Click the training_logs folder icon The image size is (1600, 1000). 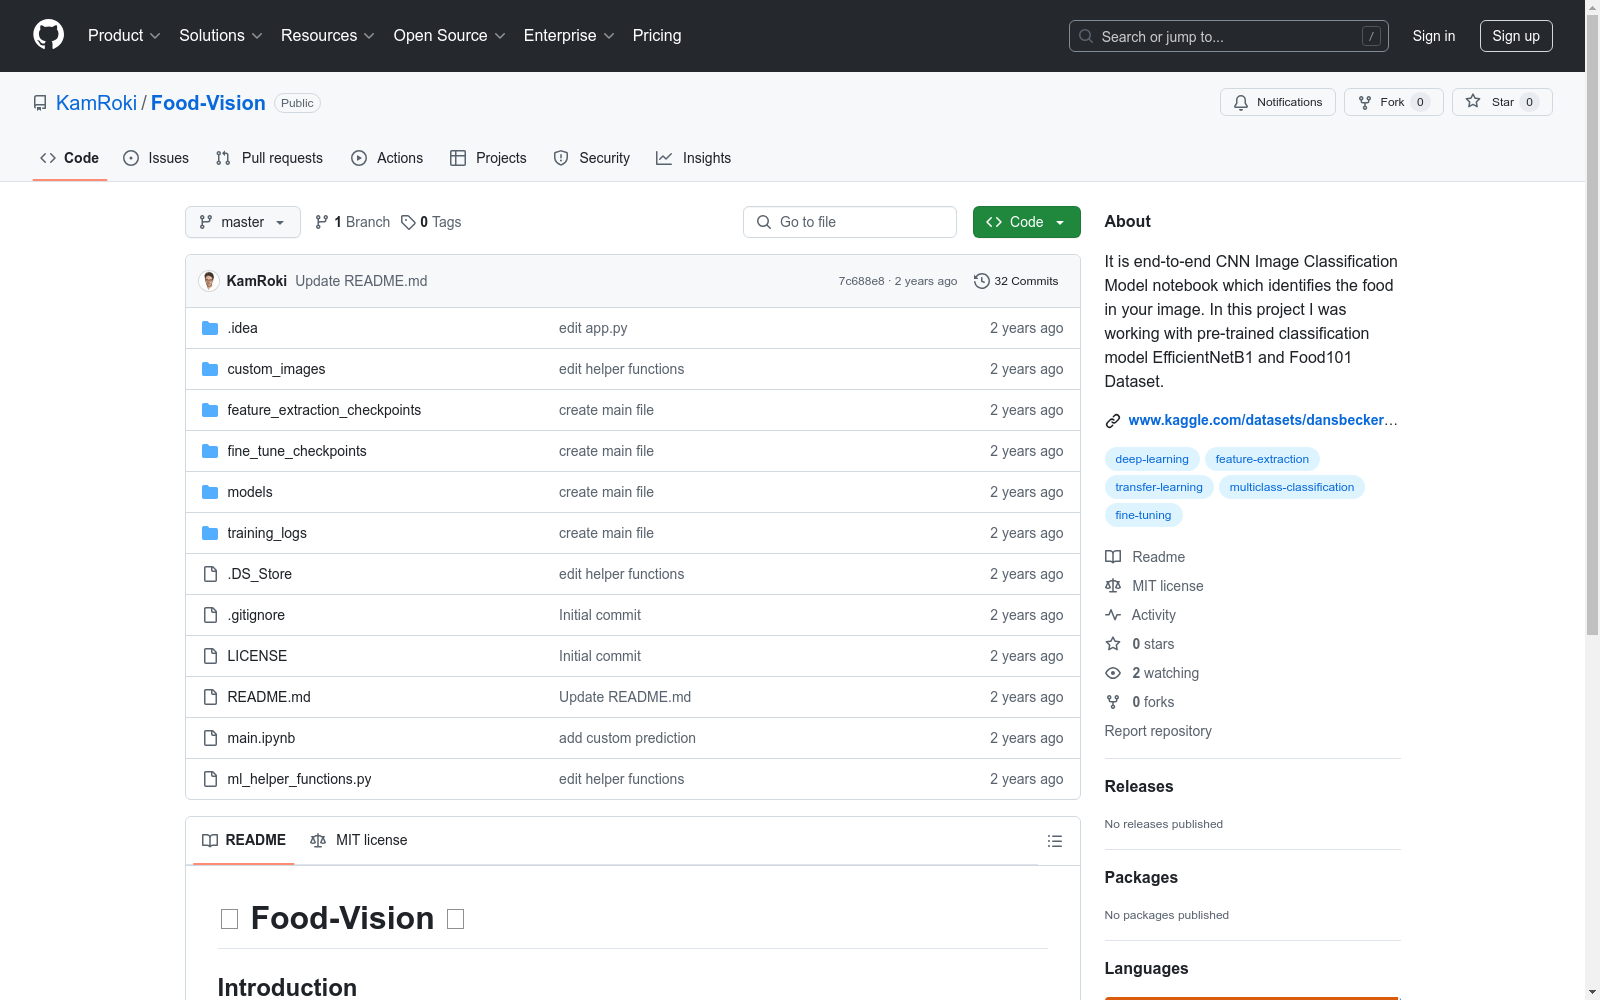(x=210, y=533)
